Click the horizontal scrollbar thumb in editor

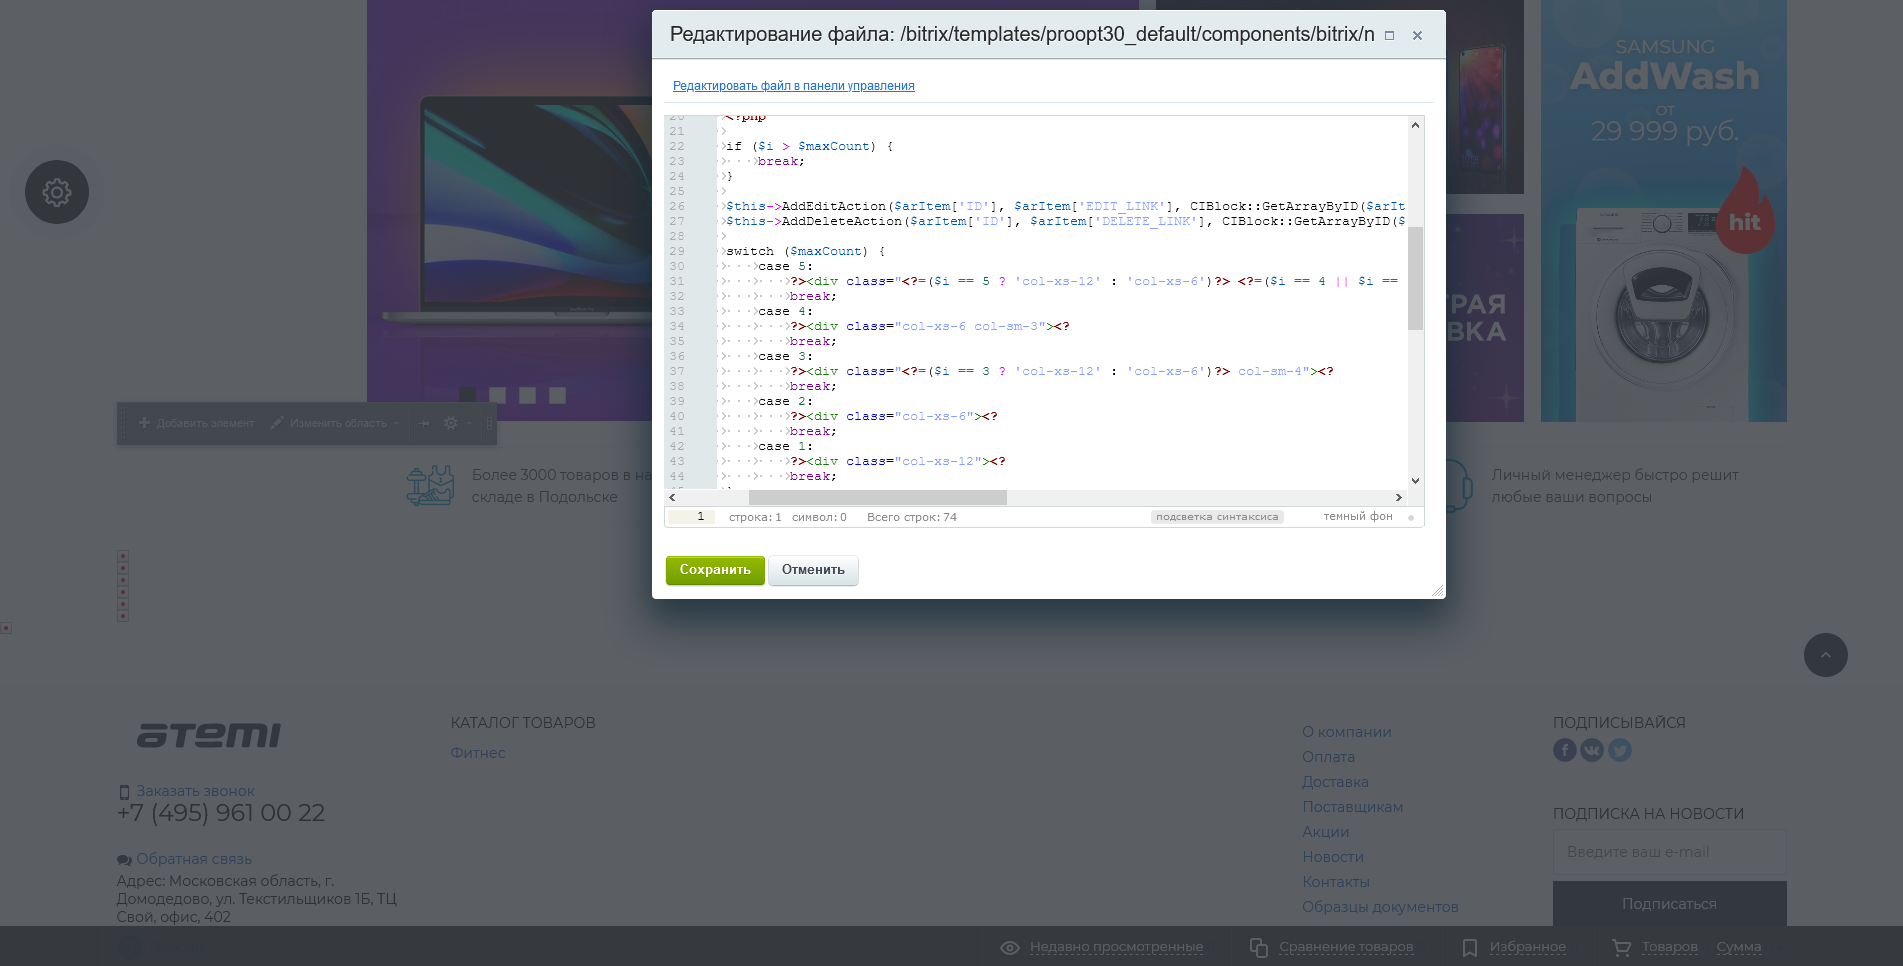pos(877,497)
